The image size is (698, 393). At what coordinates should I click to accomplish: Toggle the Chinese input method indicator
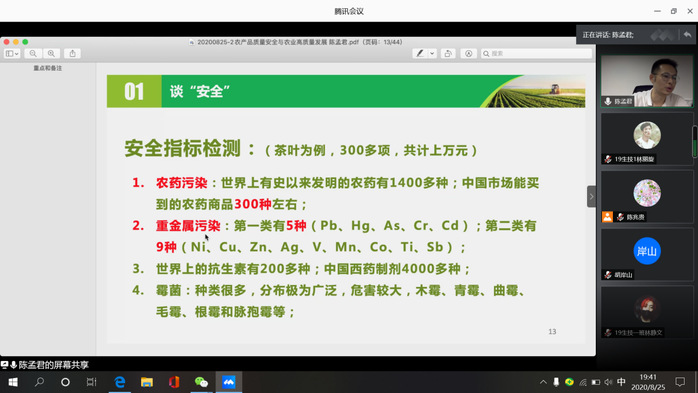click(x=621, y=382)
